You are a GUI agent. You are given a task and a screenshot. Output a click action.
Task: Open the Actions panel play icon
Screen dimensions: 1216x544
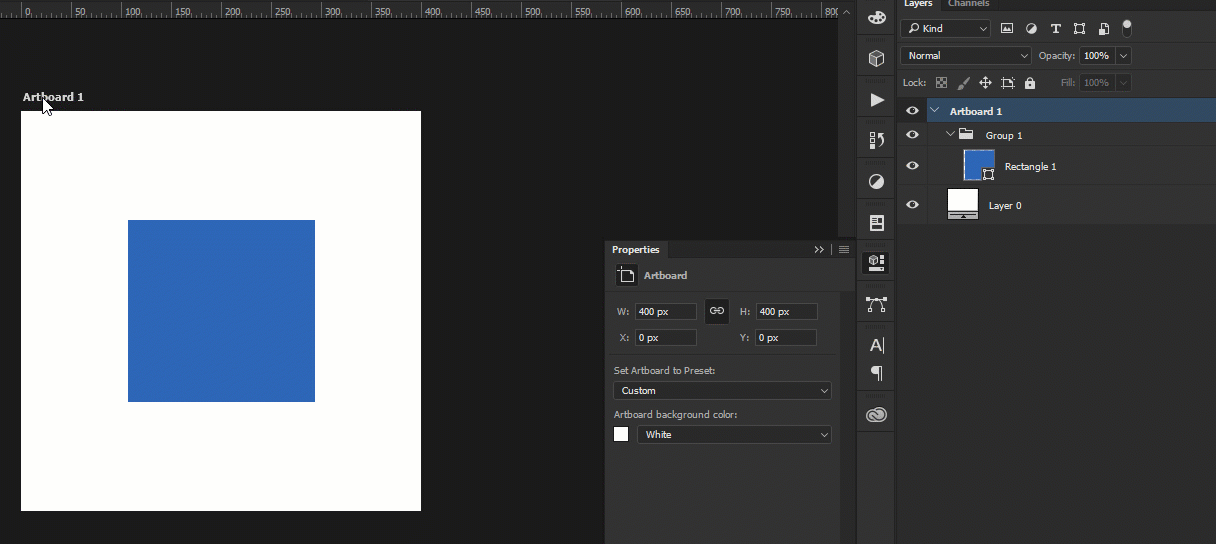(x=877, y=100)
